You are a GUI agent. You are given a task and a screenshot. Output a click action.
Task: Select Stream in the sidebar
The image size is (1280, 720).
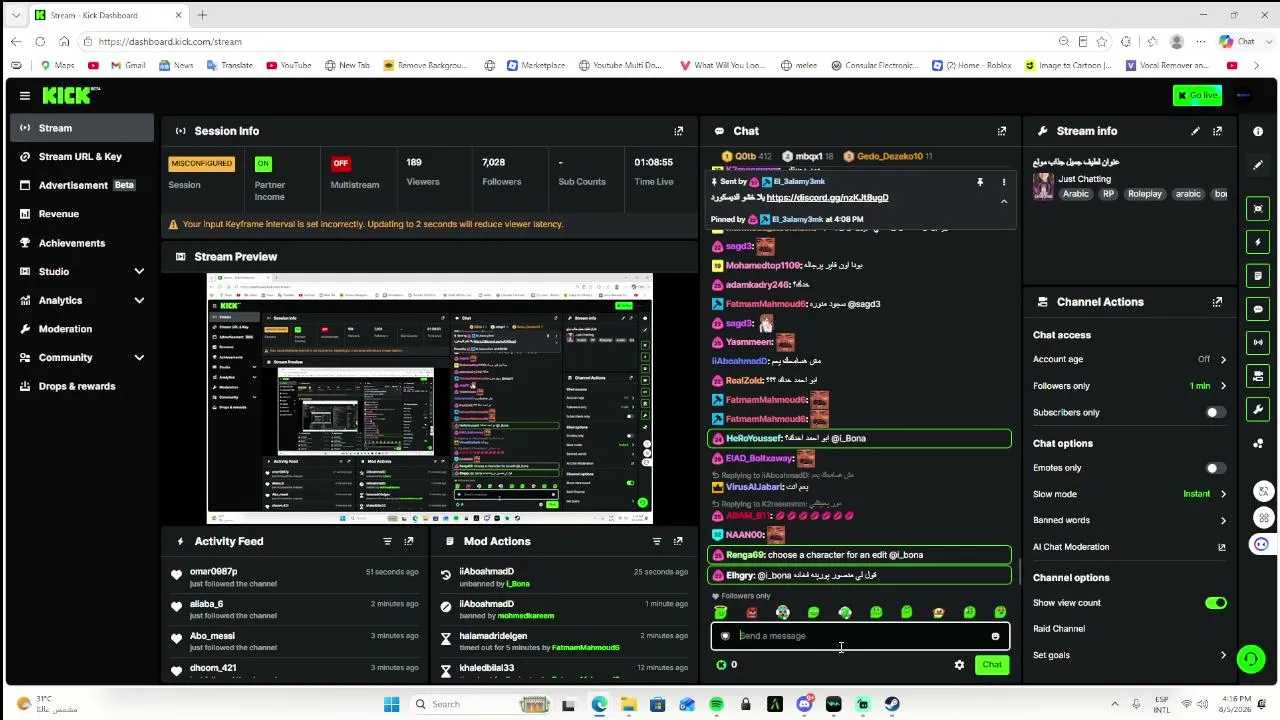pyautogui.click(x=82, y=128)
